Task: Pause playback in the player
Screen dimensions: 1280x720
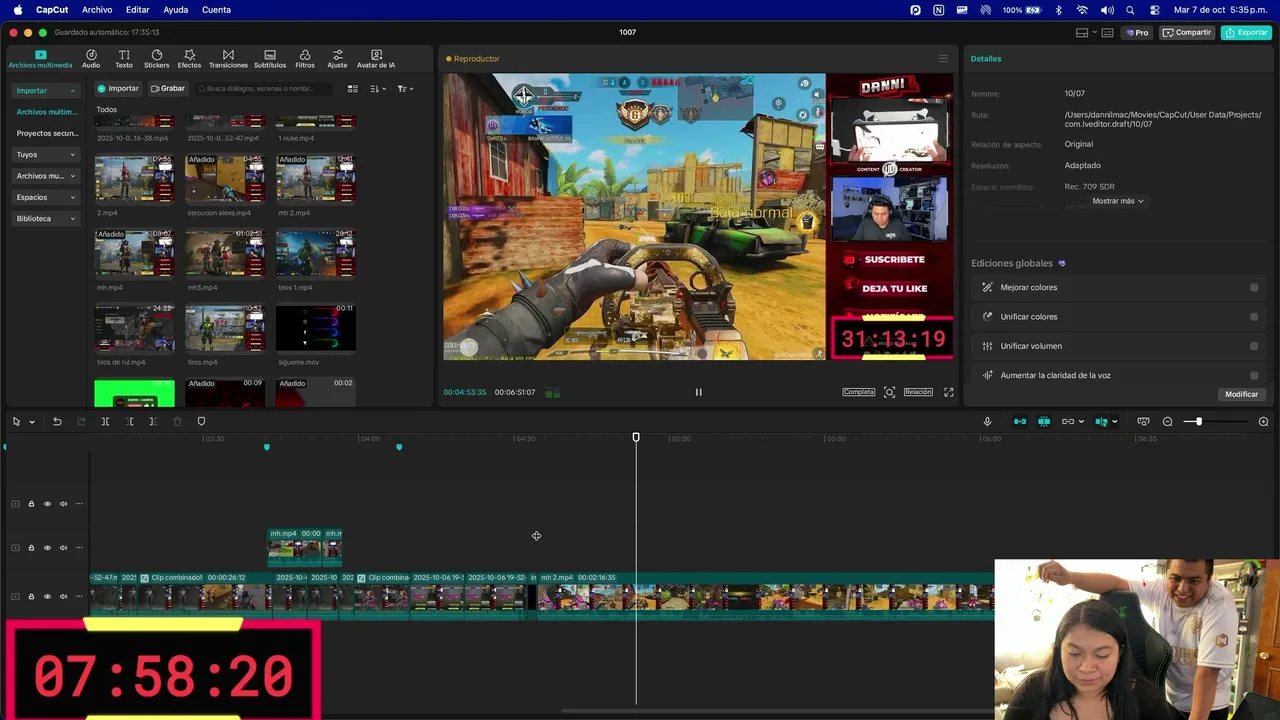Action: click(x=698, y=392)
